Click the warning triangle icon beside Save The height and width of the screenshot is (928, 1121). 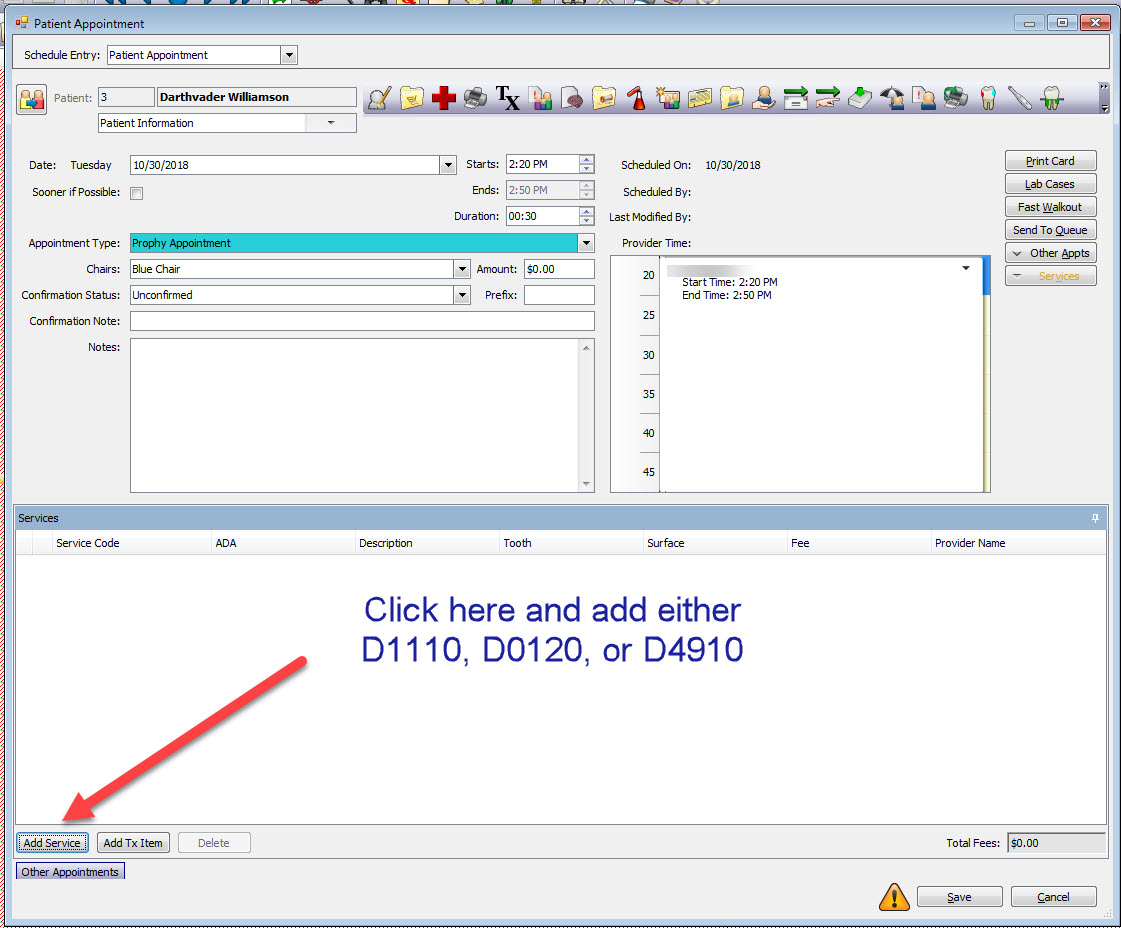[894, 896]
